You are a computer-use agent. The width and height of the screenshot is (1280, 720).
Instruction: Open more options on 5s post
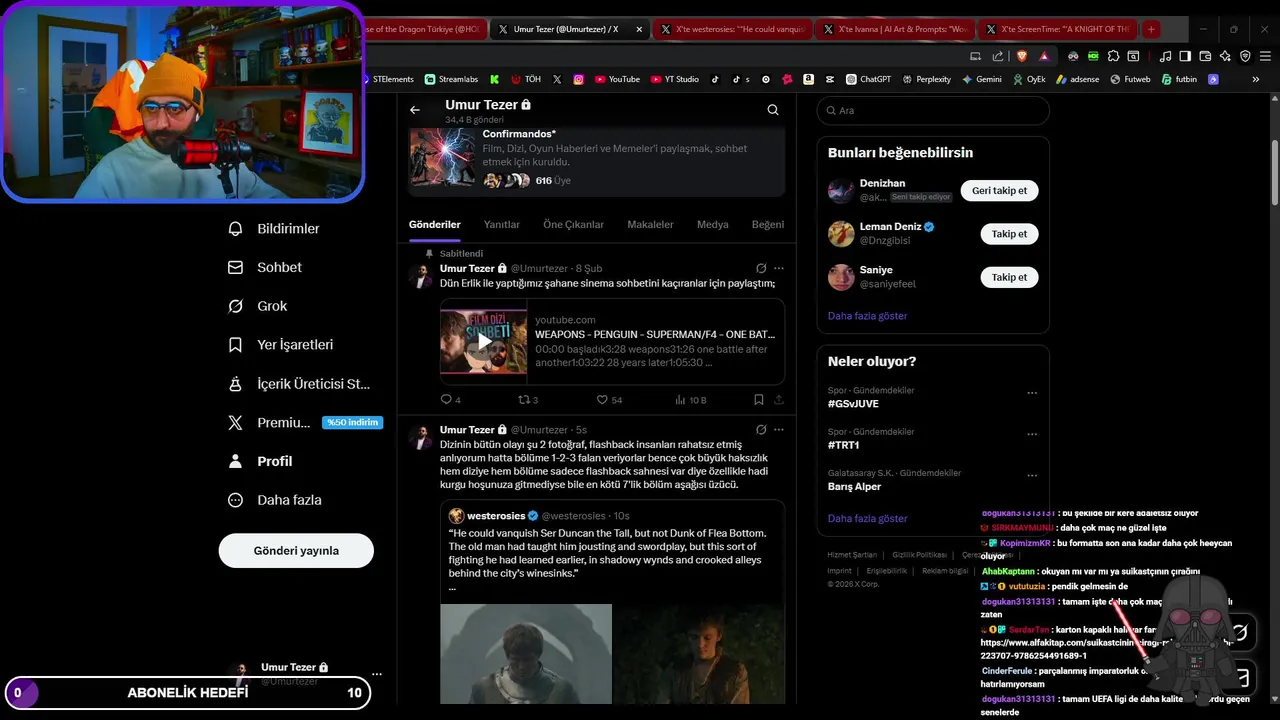[779, 430]
